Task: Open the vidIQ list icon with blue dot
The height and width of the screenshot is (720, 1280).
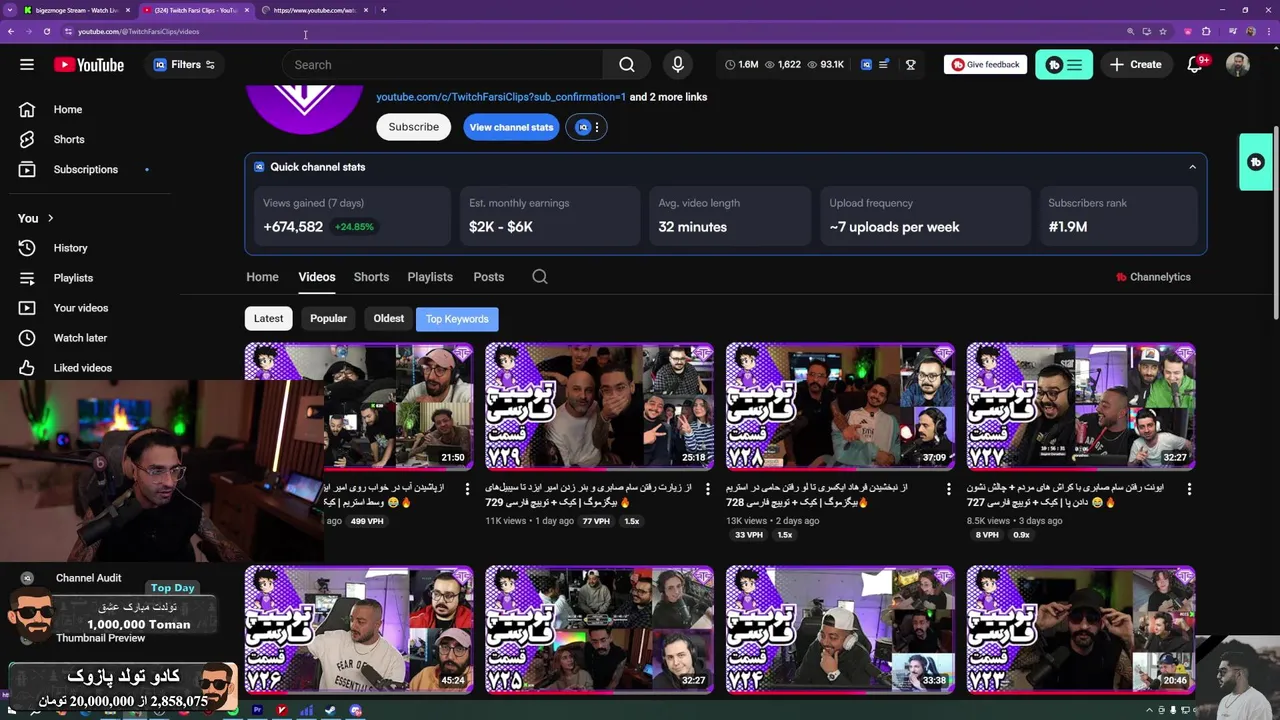Action: pyautogui.click(x=884, y=65)
